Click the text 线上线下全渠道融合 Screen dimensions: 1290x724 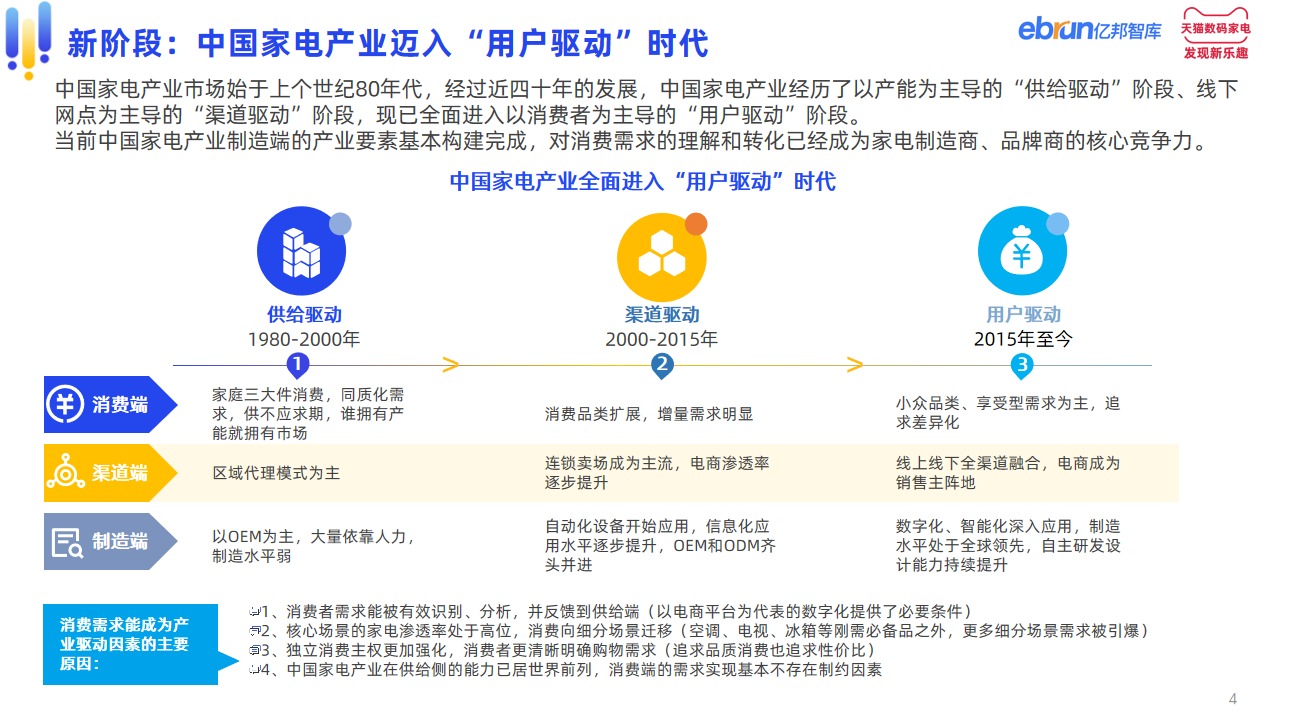tap(969, 464)
